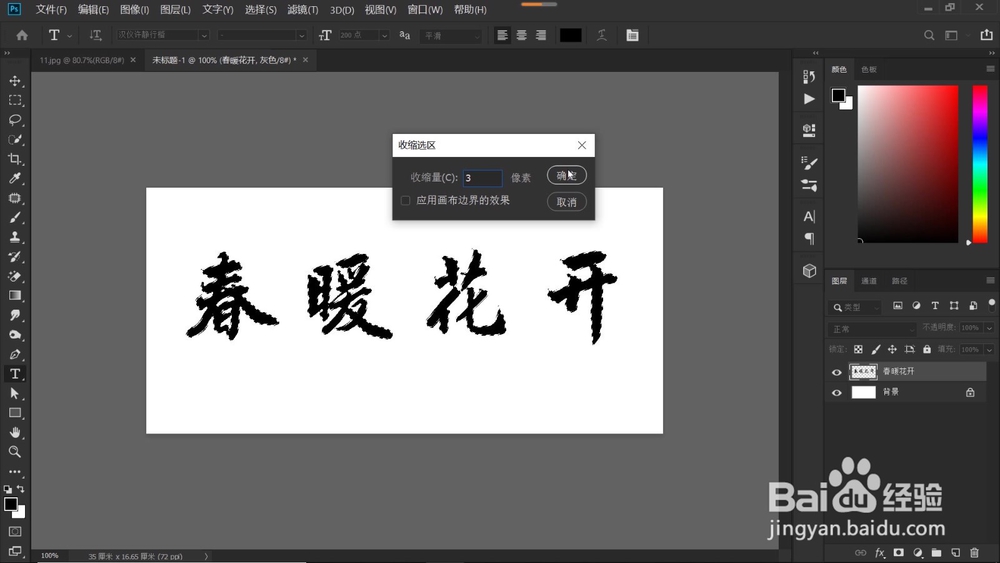Image resolution: width=1000 pixels, height=563 pixels.
Task: Open the layer opacity dropdown
Action: point(989,328)
